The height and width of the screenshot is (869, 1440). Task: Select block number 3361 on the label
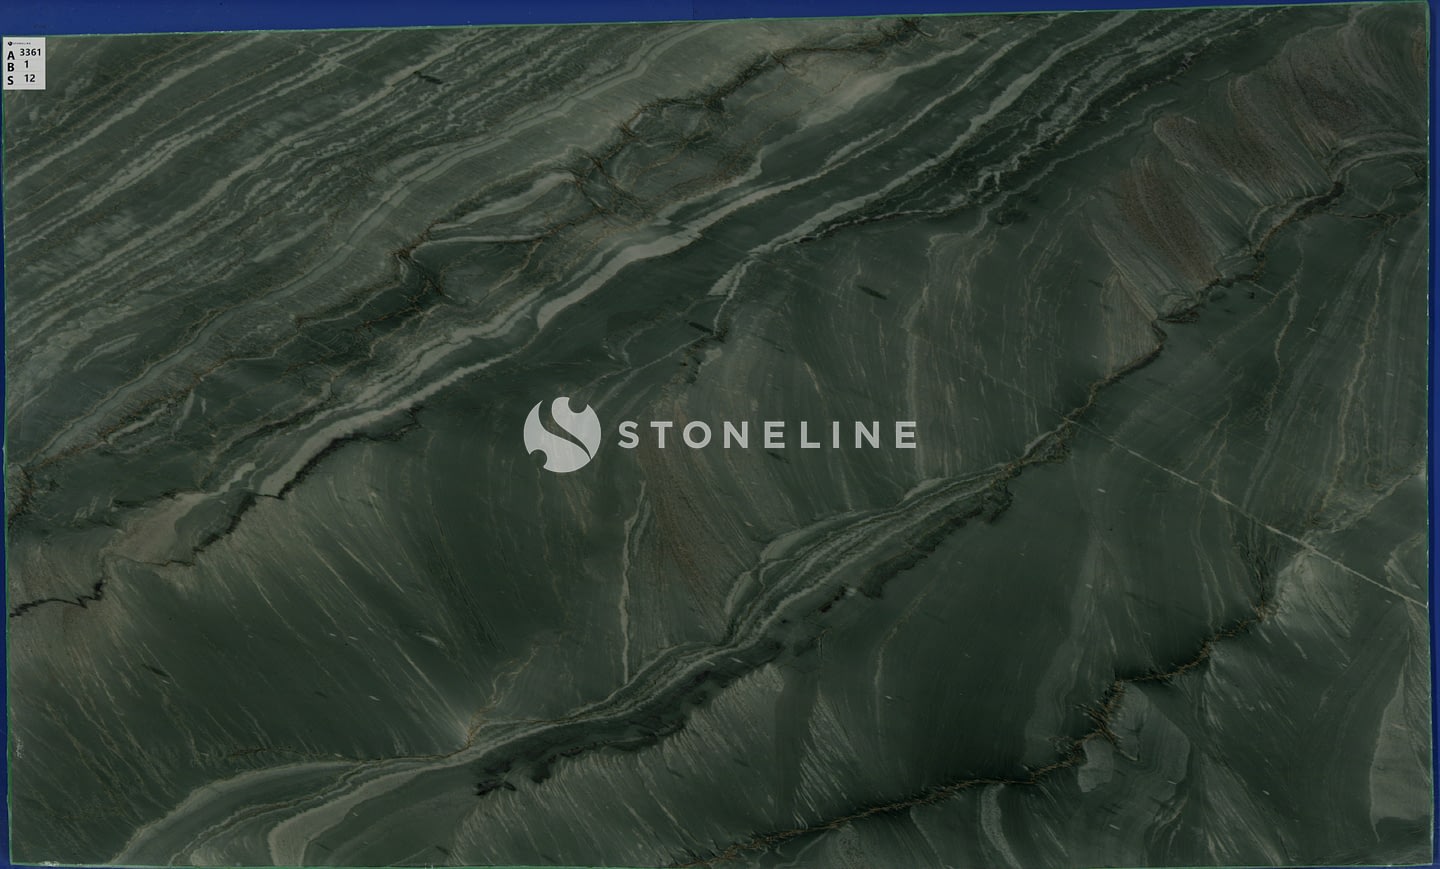coord(31,52)
